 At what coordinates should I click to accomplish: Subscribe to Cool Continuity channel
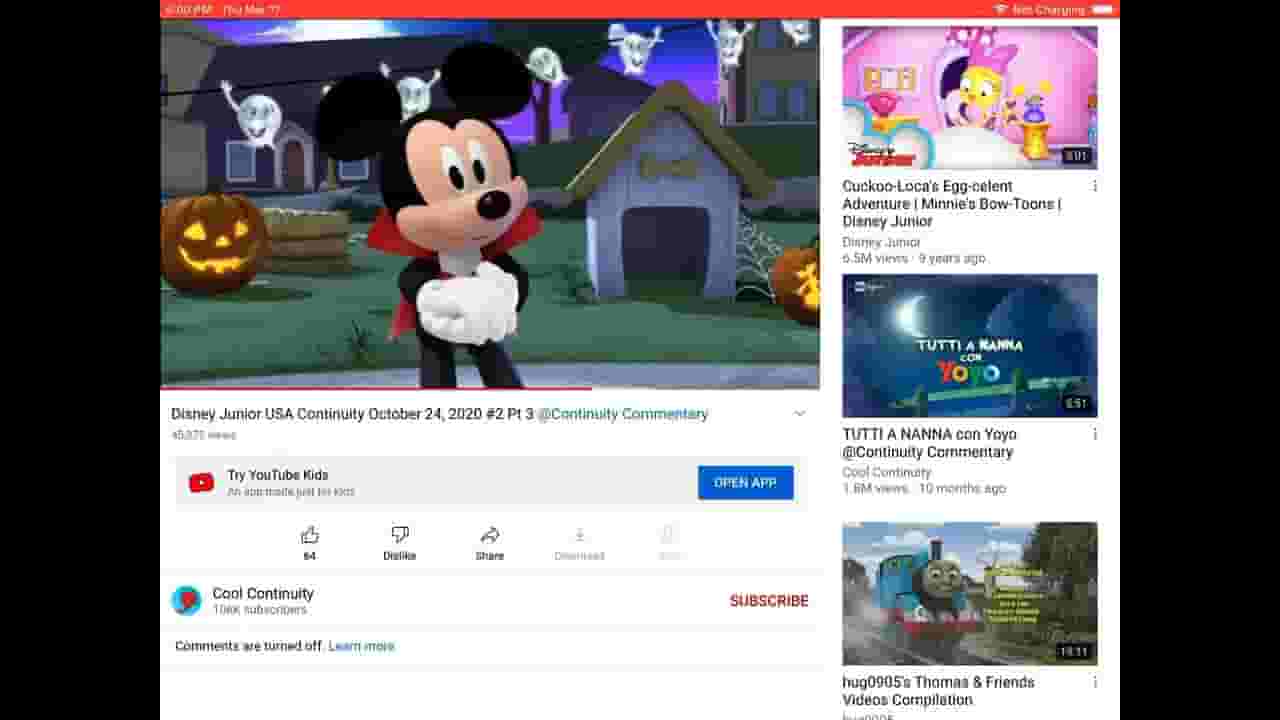[769, 601]
